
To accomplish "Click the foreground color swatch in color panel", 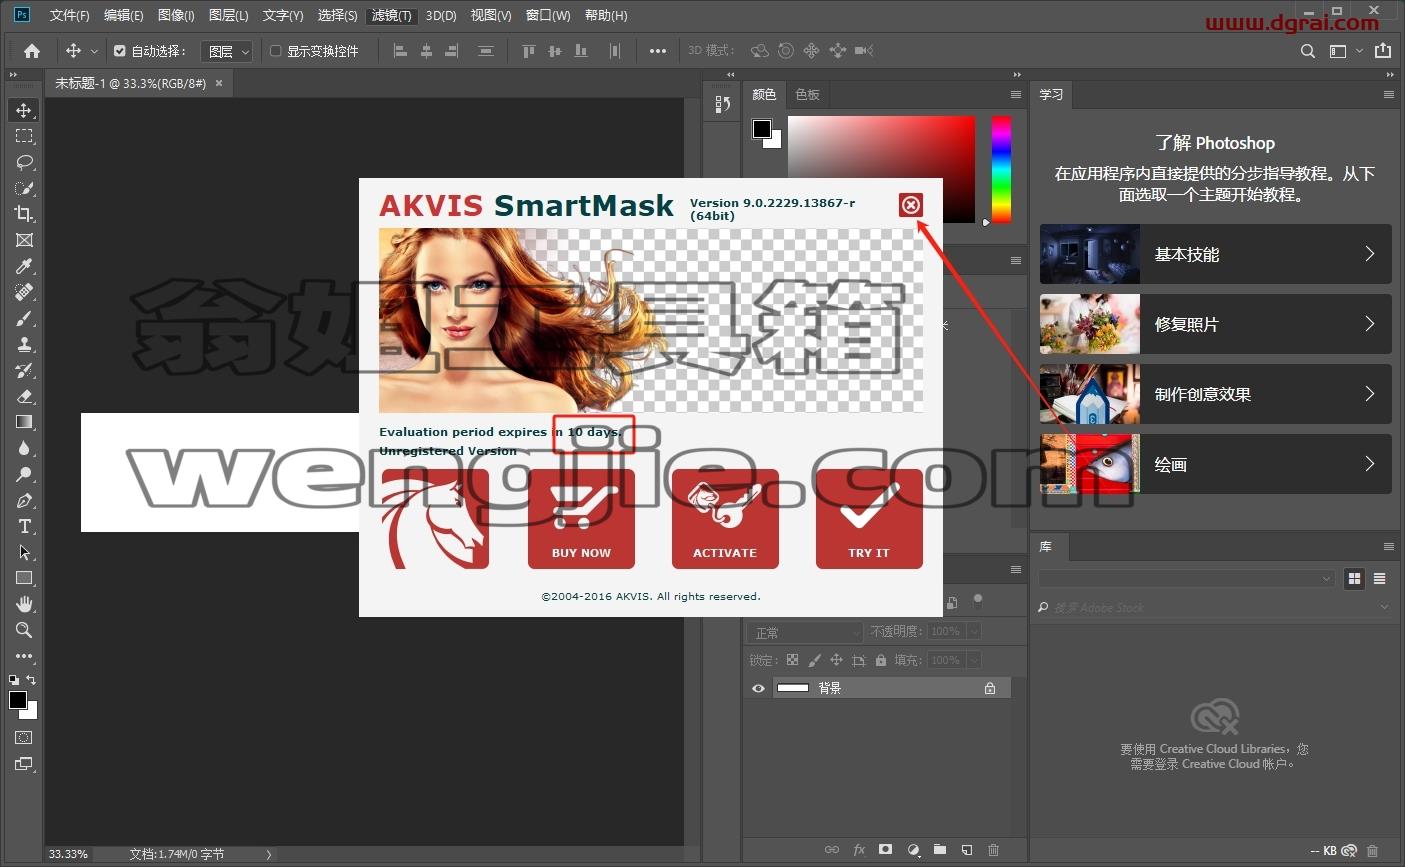I will 762,128.
